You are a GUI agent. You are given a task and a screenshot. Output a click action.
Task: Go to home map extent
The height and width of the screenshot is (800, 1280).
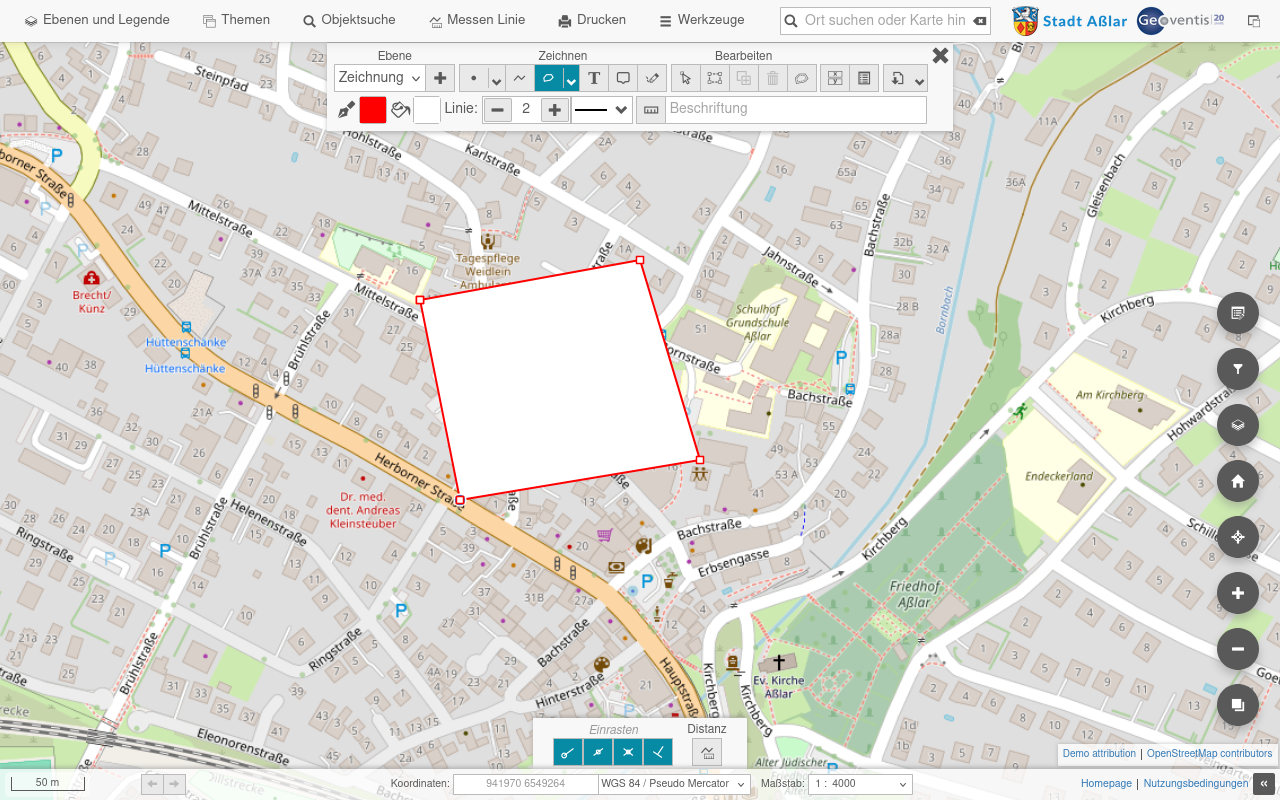pos(1238,481)
